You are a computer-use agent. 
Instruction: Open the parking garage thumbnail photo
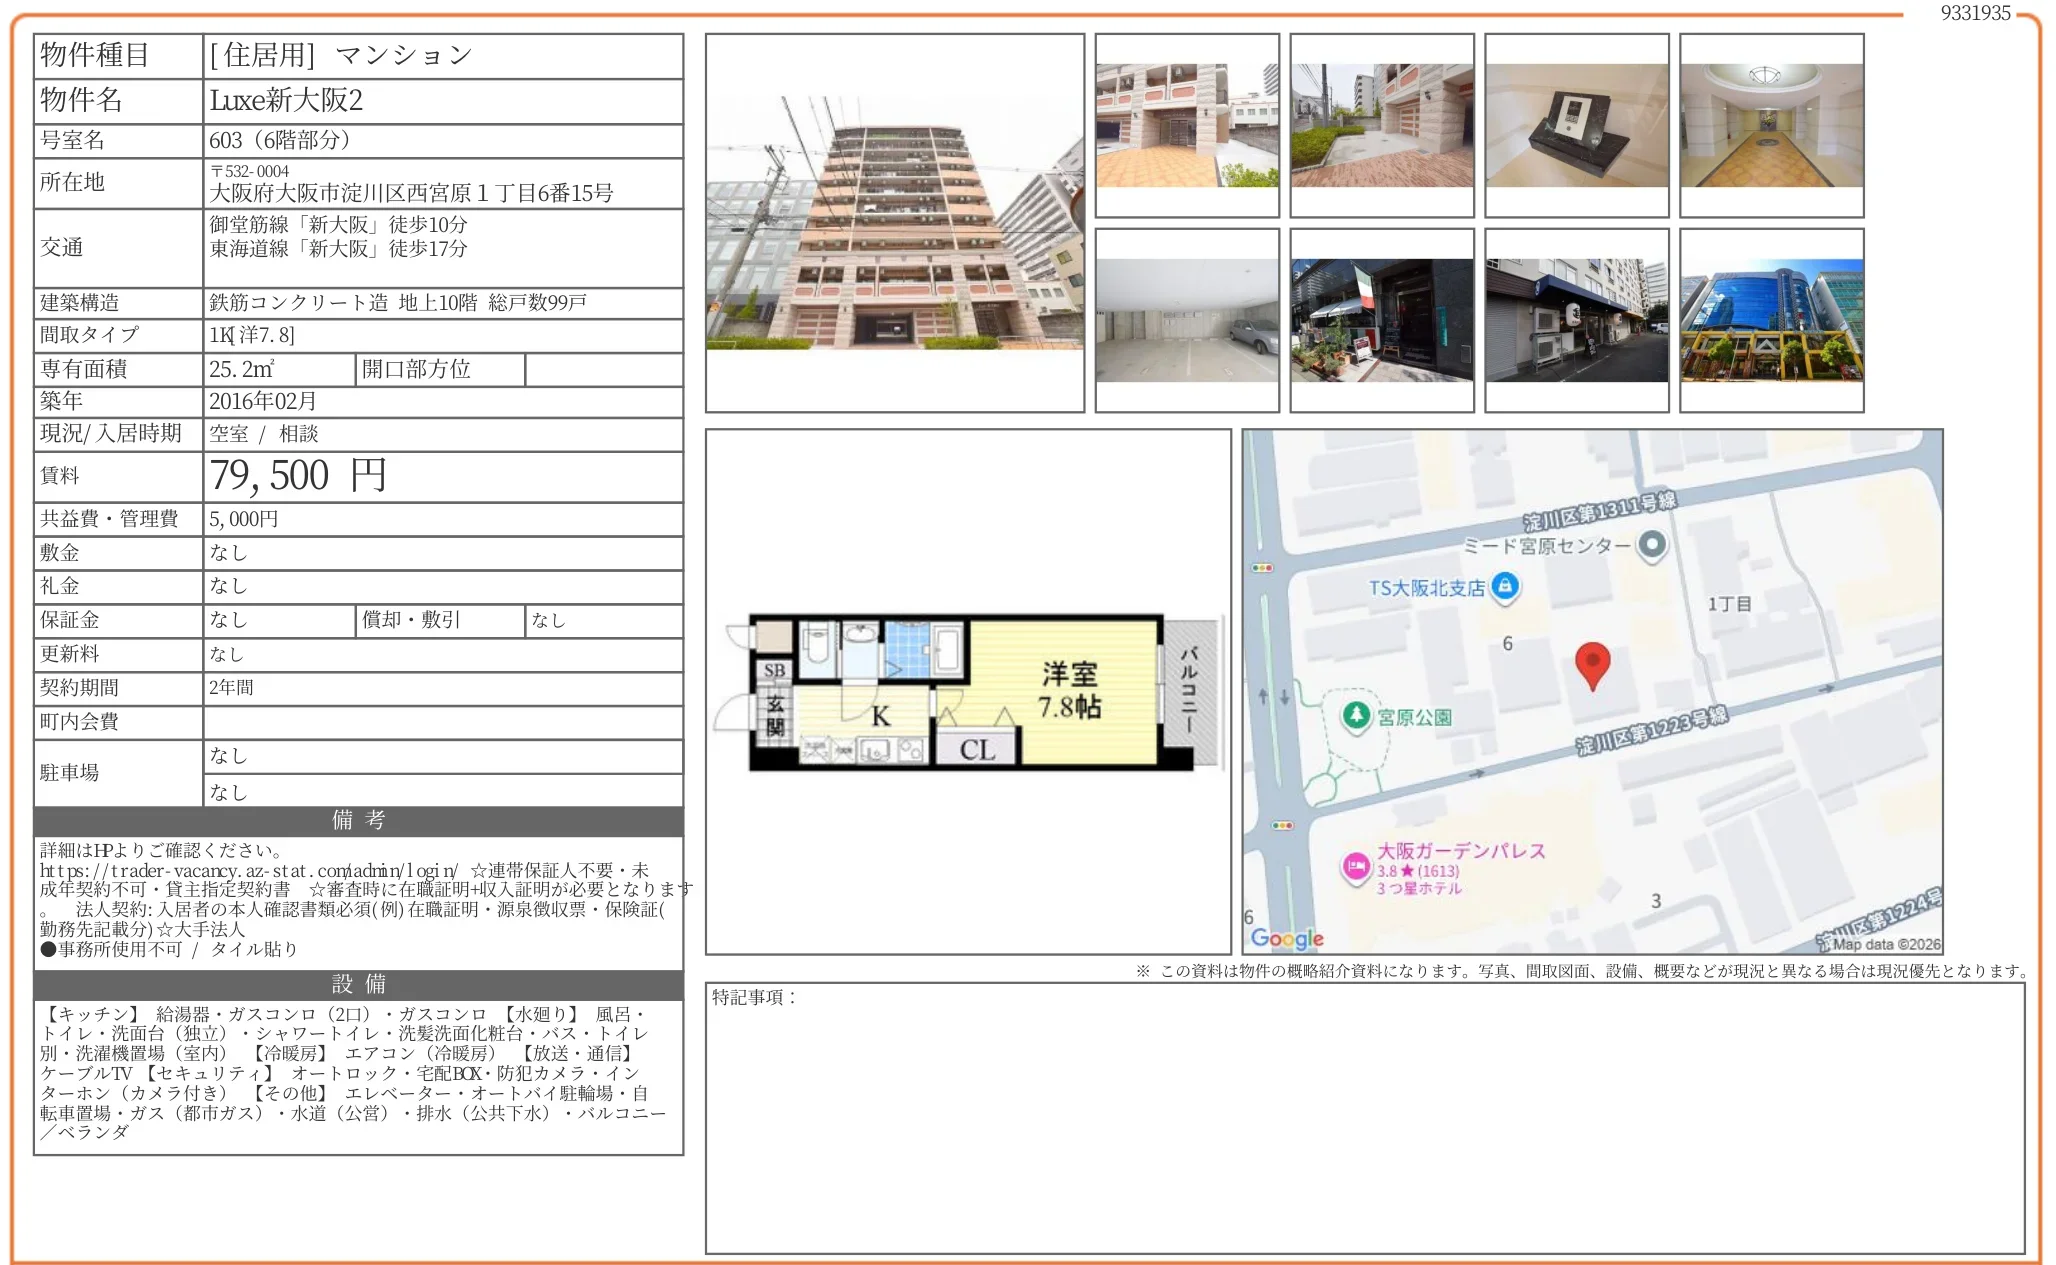click(1186, 320)
